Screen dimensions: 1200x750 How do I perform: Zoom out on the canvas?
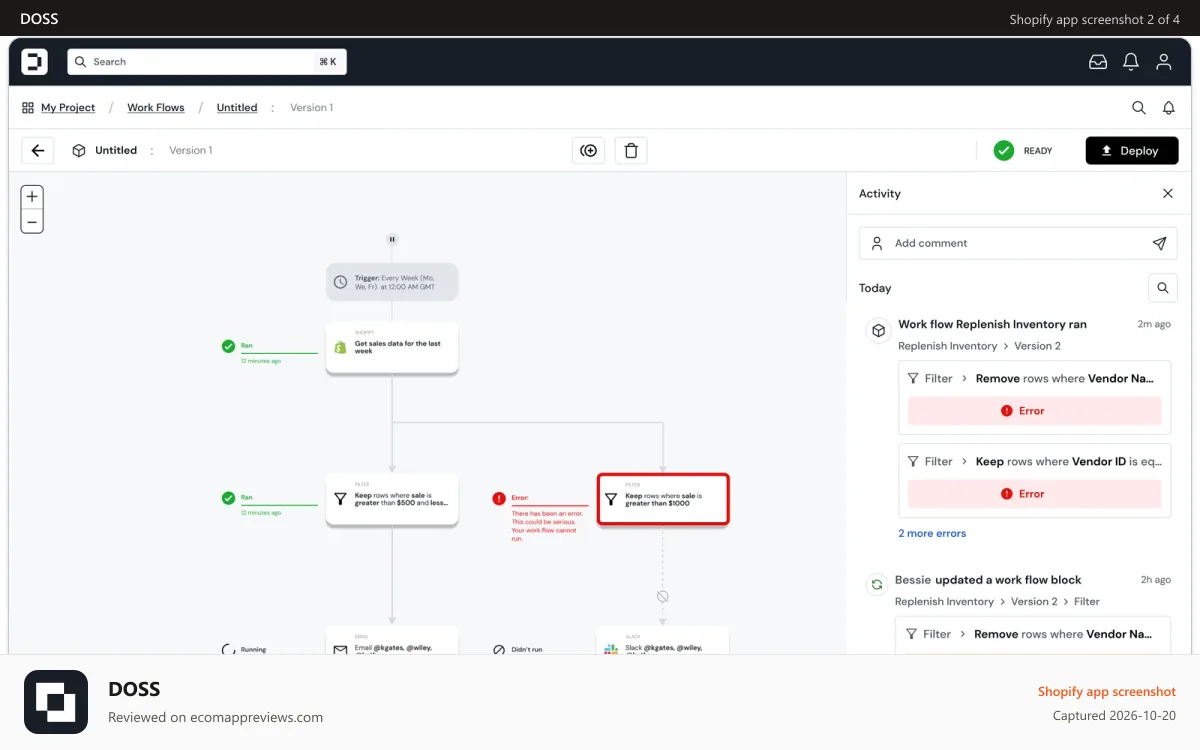32,222
